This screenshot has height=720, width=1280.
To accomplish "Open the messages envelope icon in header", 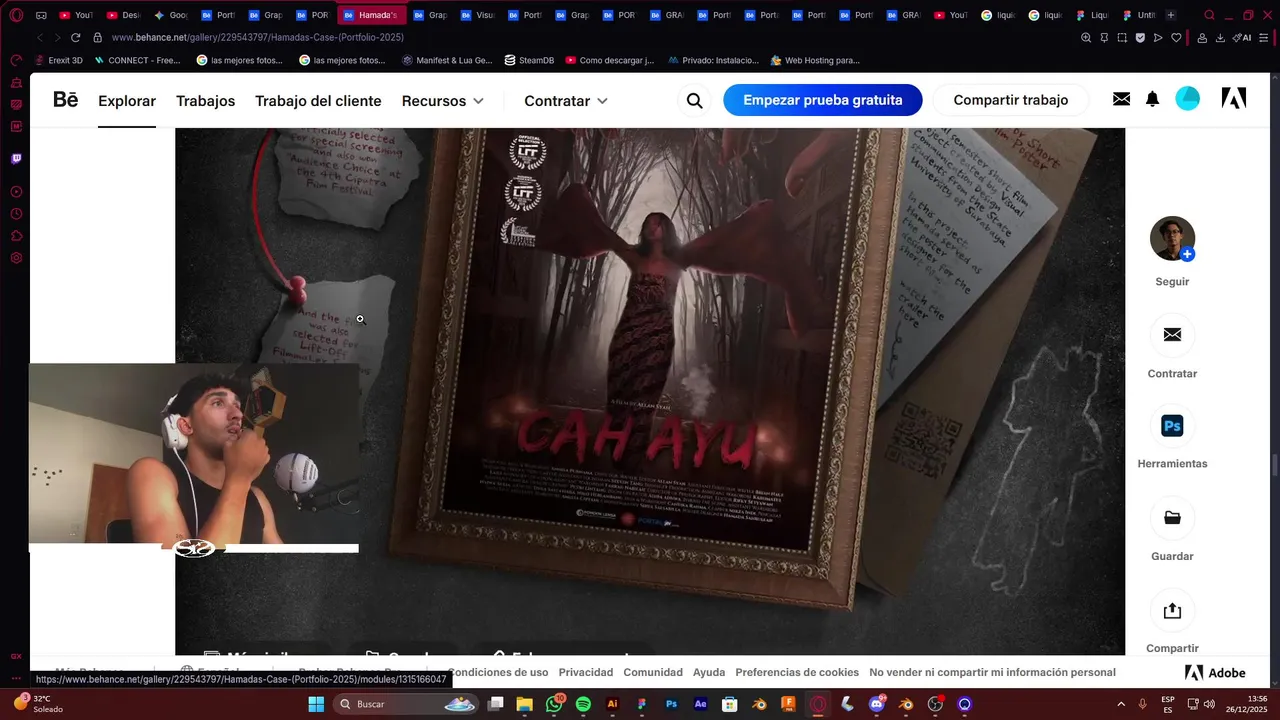I will point(1121,99).
